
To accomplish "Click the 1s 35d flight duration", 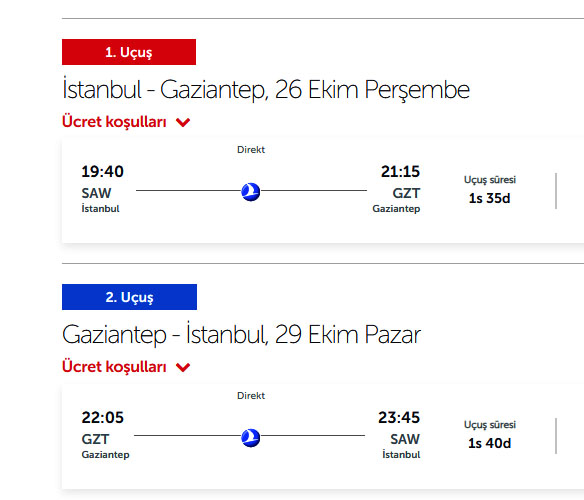I will (x=489, y=198).
